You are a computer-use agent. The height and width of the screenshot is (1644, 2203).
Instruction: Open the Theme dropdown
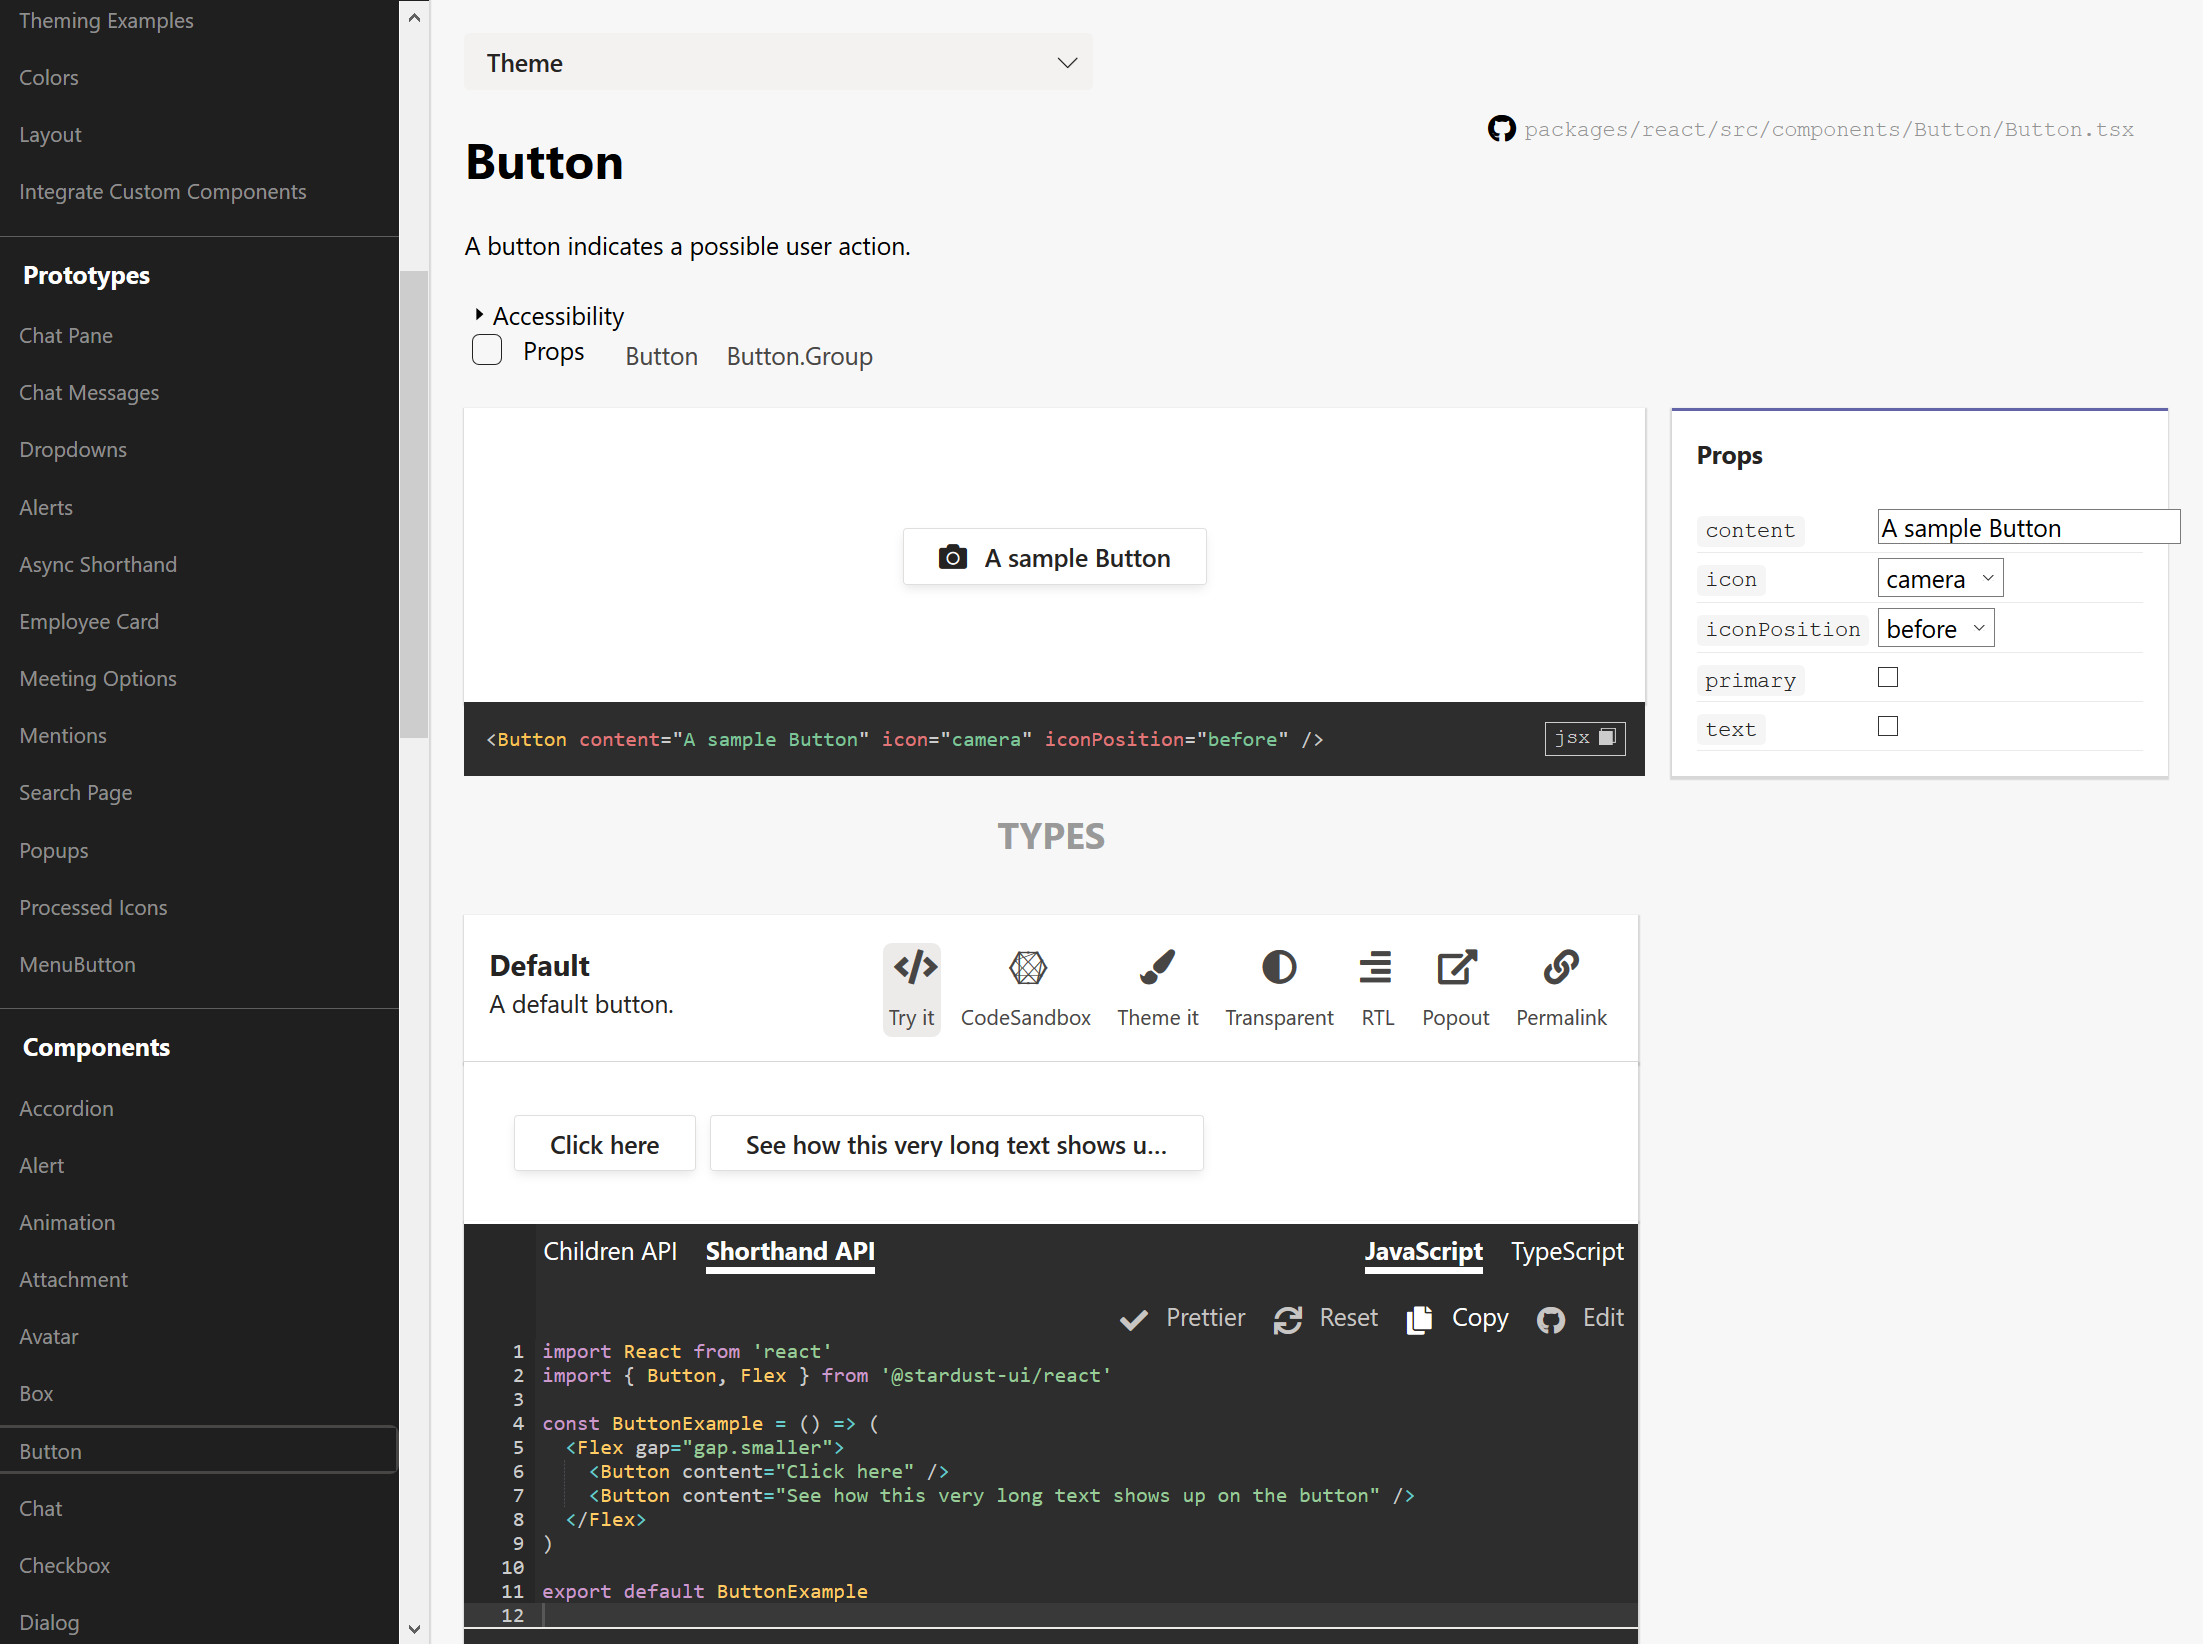pyautogui.click(x=777, y=63)
